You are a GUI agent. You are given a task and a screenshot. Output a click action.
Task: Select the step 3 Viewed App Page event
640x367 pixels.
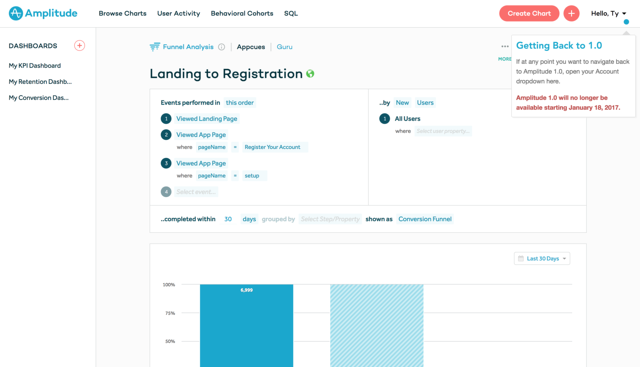pos(201,163)
